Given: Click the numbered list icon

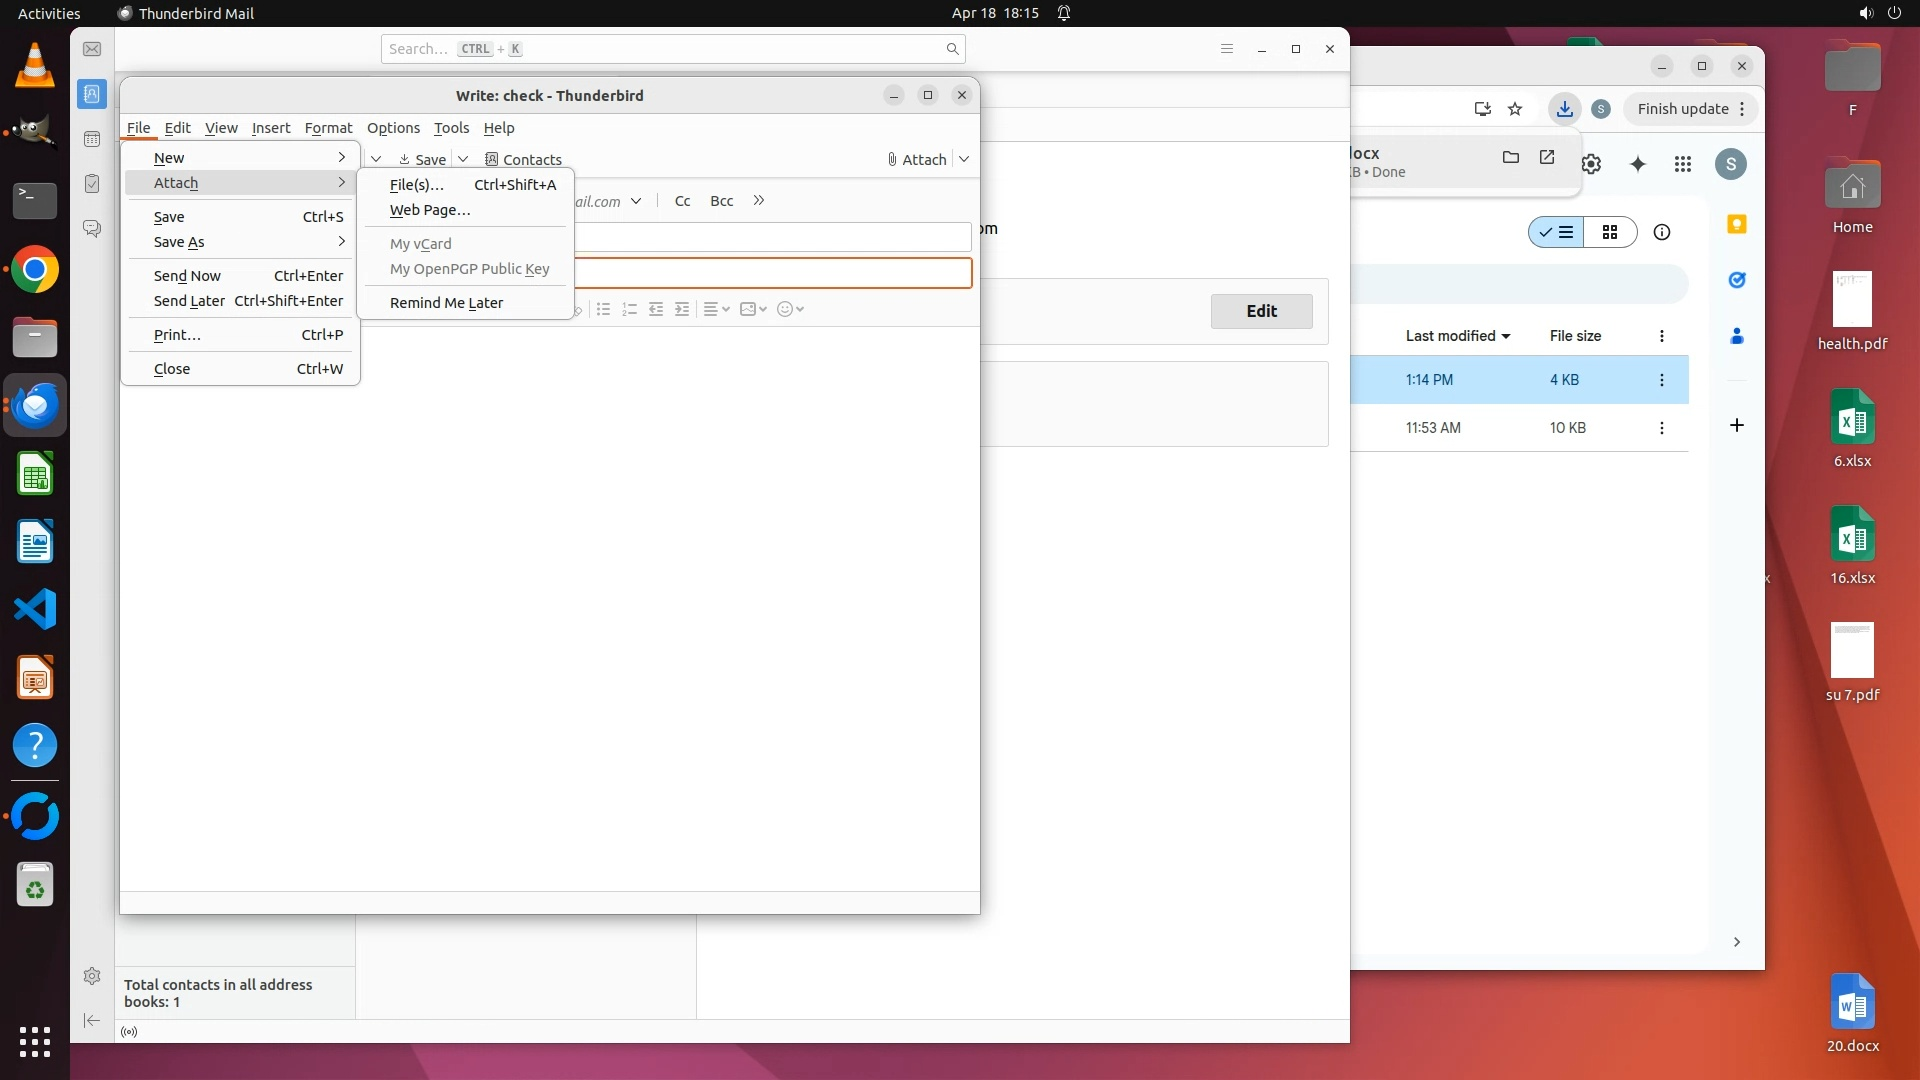Looking at the screenshot, I should [x=629, y=309].
